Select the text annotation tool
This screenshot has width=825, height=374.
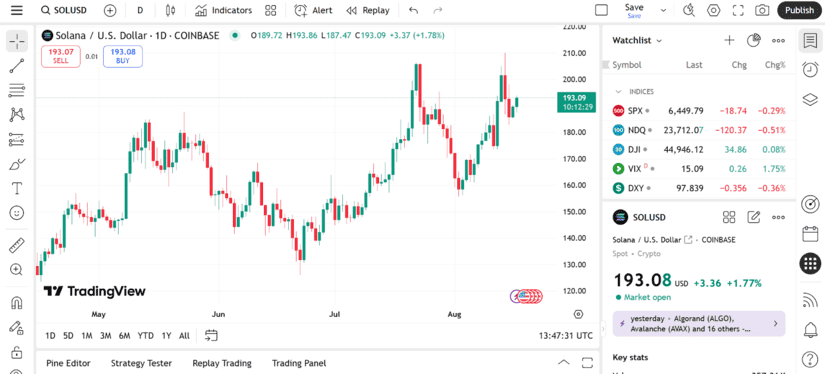[17, 188]
